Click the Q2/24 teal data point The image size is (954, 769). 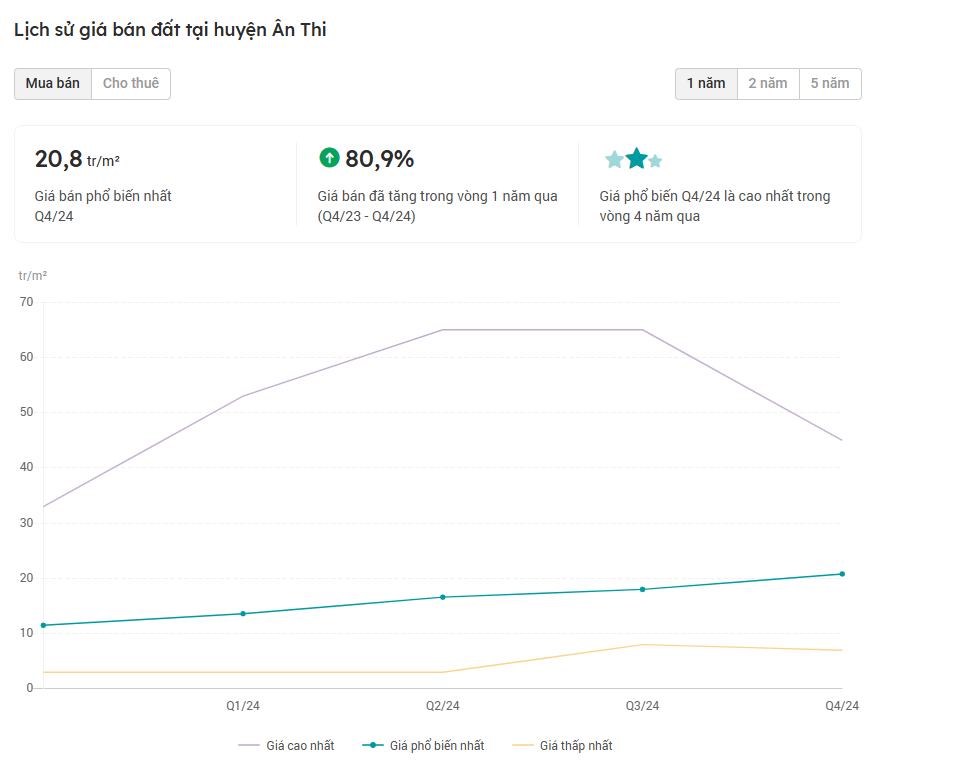[x=443, y=597]
